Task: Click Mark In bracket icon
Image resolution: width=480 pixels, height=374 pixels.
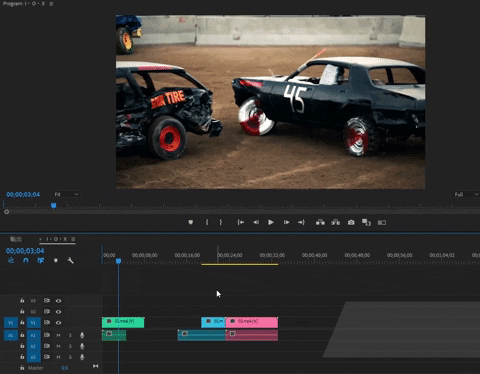Action: [x=207, y=222]
